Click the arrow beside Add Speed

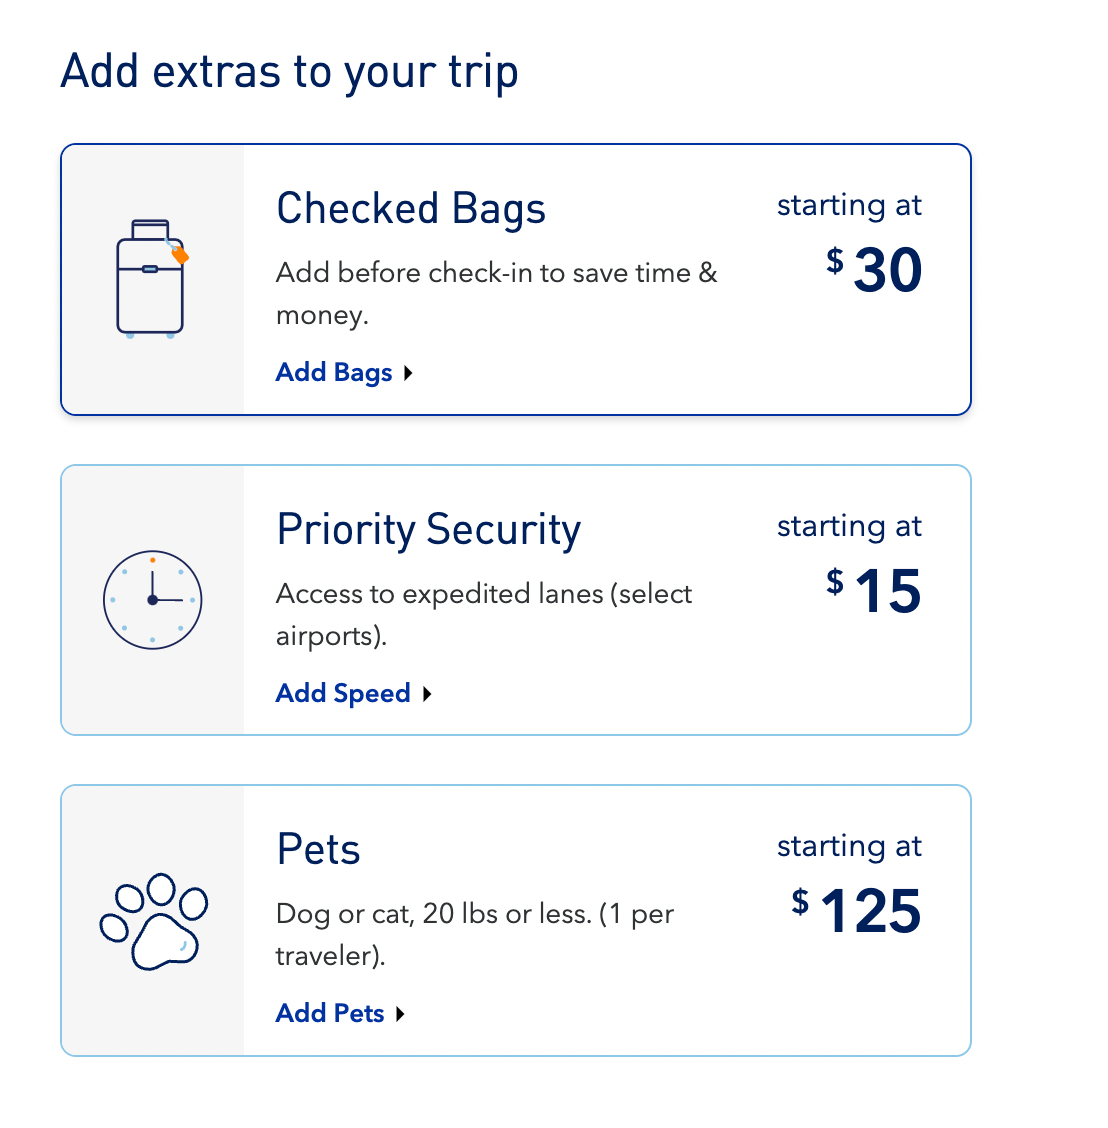click(427, 694)
